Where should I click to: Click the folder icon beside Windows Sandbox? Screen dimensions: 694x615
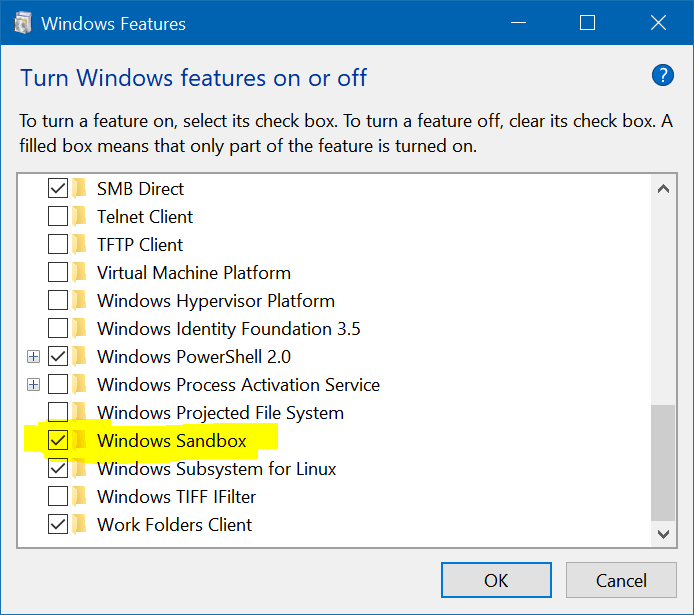pos(80,440)
